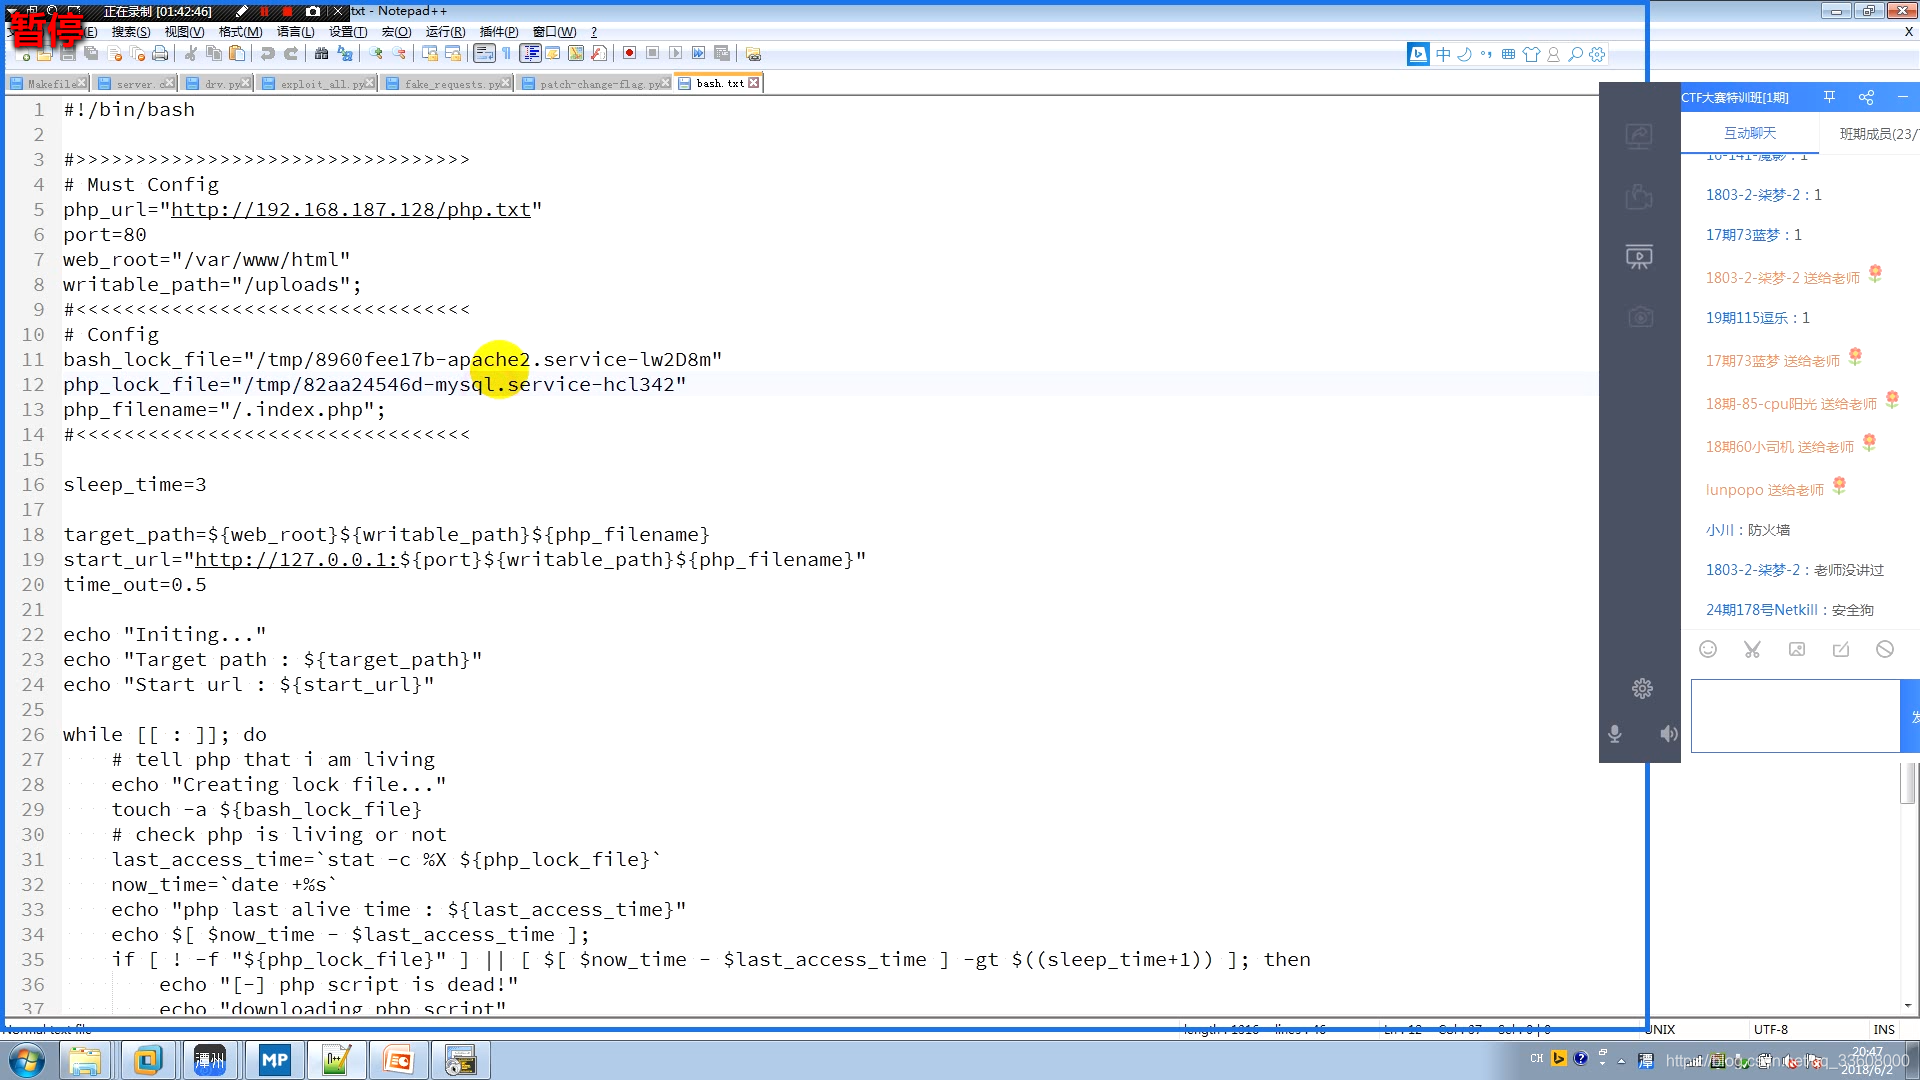
Task: Open Windows Start menu button
Action: [x=27, y=1060]
